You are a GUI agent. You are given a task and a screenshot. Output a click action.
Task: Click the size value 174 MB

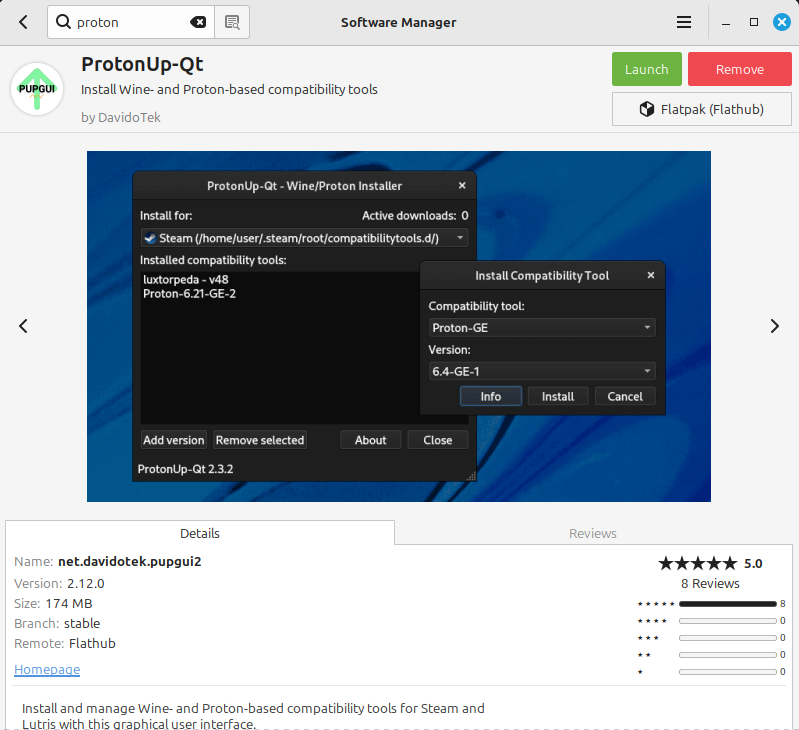69,603
